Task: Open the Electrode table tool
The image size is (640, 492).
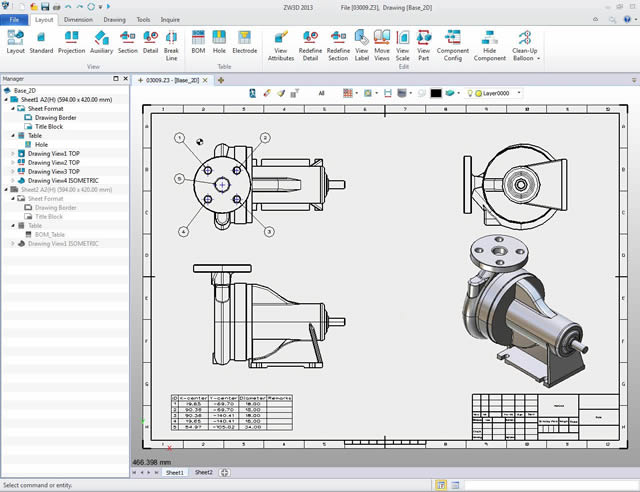Action: (x=244, y=39)
